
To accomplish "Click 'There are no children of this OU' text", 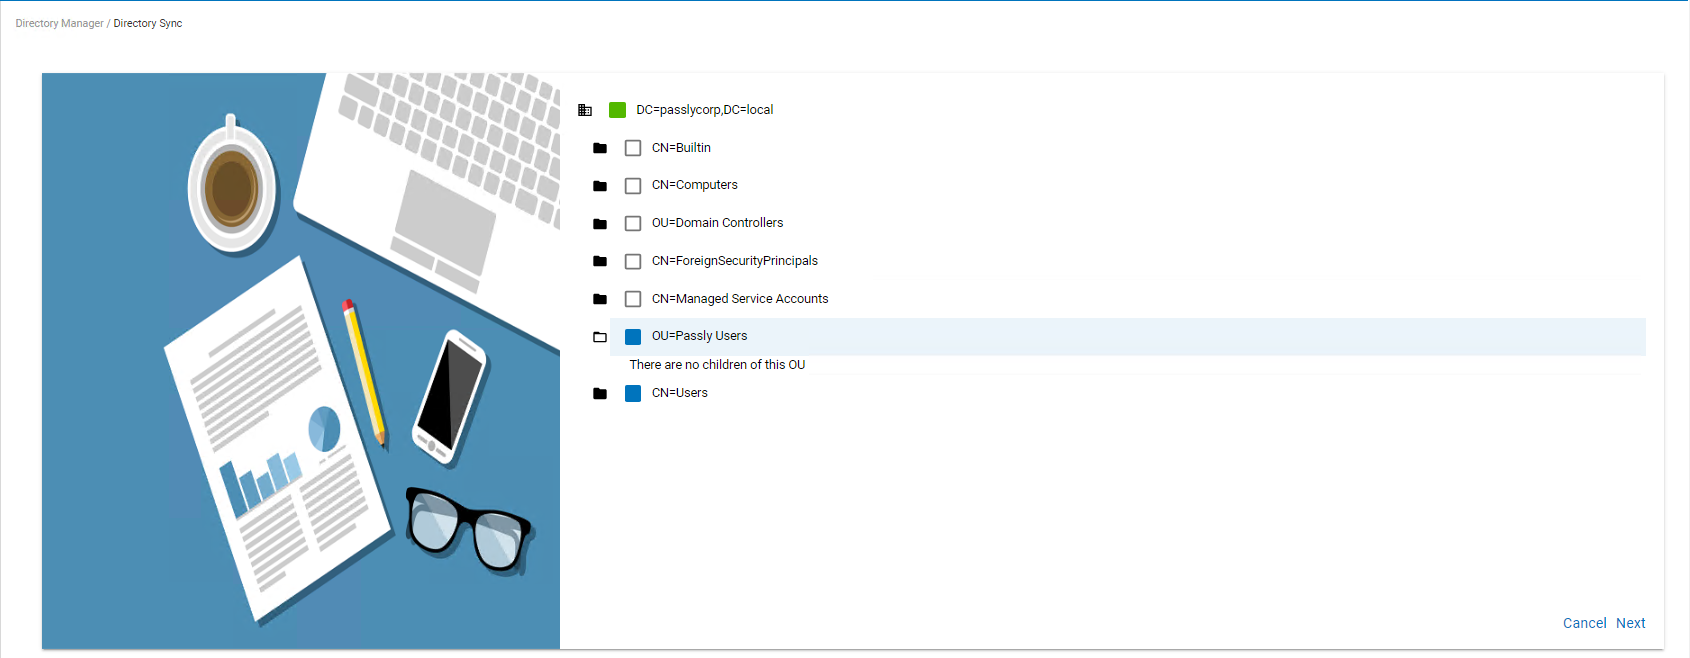I will click(x=717, y=365).
